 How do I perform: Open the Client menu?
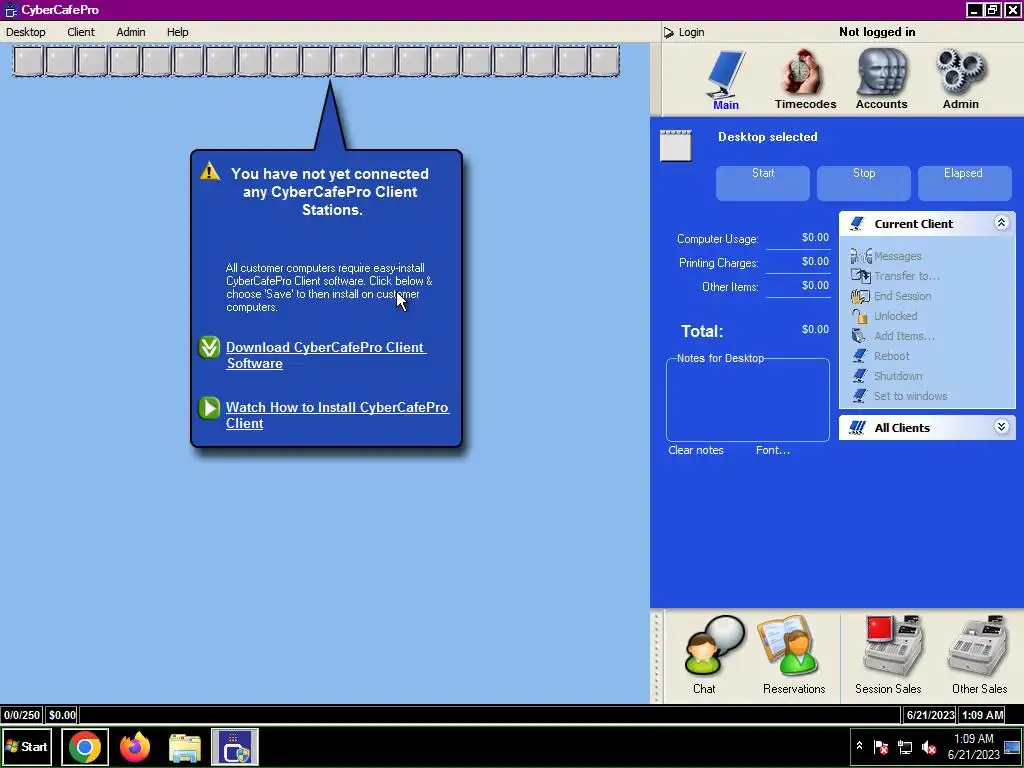81,32
